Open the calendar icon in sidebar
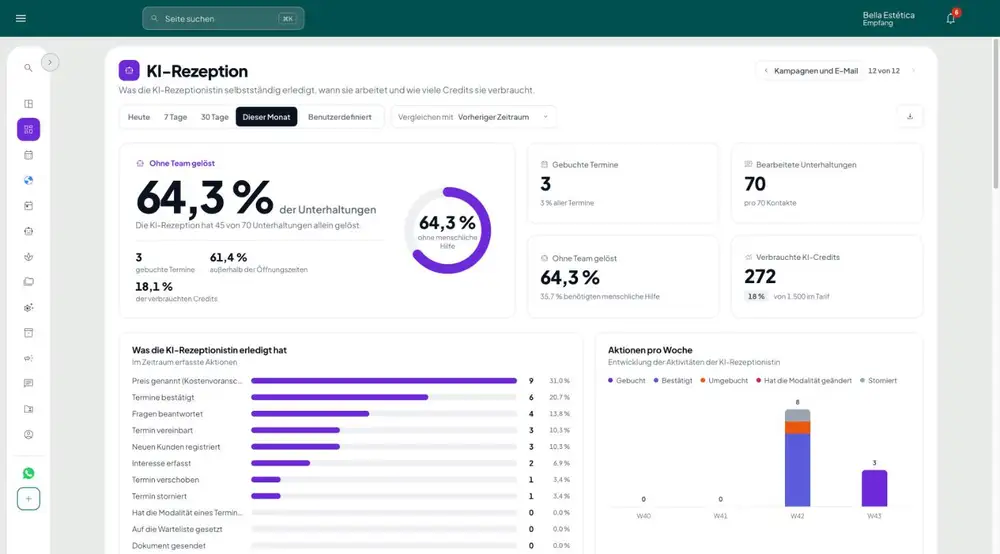Viewport: 1000px width, 554px height. point(29,155)
